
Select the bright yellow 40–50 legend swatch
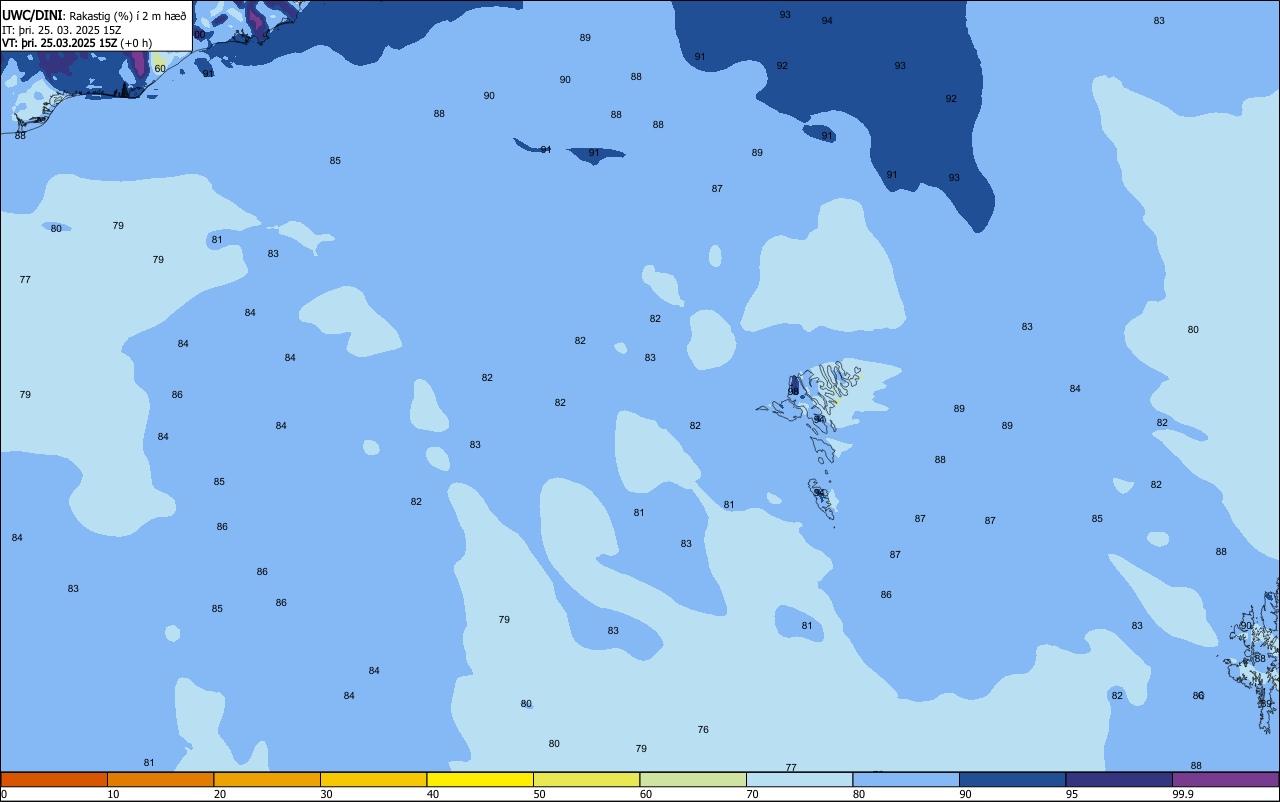(x=480, y=779)
